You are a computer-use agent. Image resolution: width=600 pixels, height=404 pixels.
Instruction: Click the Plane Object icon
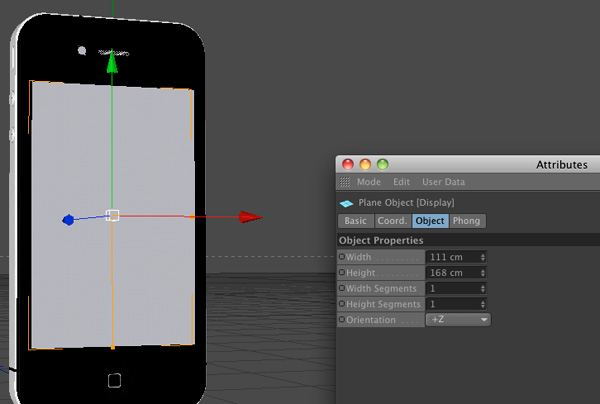[x=346, y=203]
